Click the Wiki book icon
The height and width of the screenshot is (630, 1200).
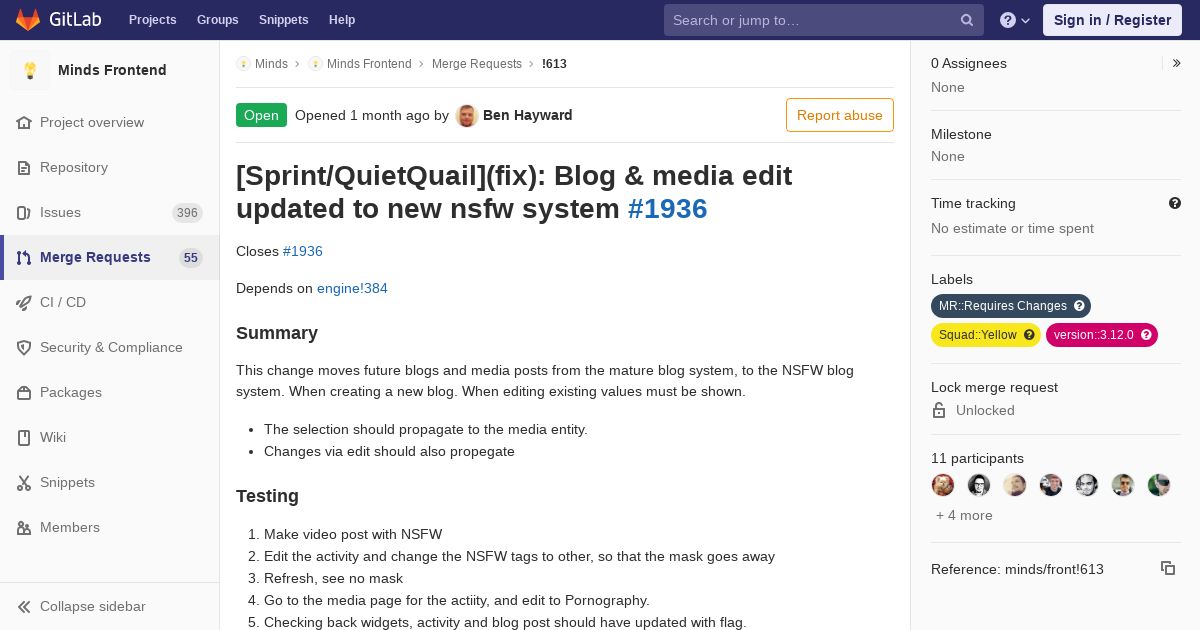(24, 437)
